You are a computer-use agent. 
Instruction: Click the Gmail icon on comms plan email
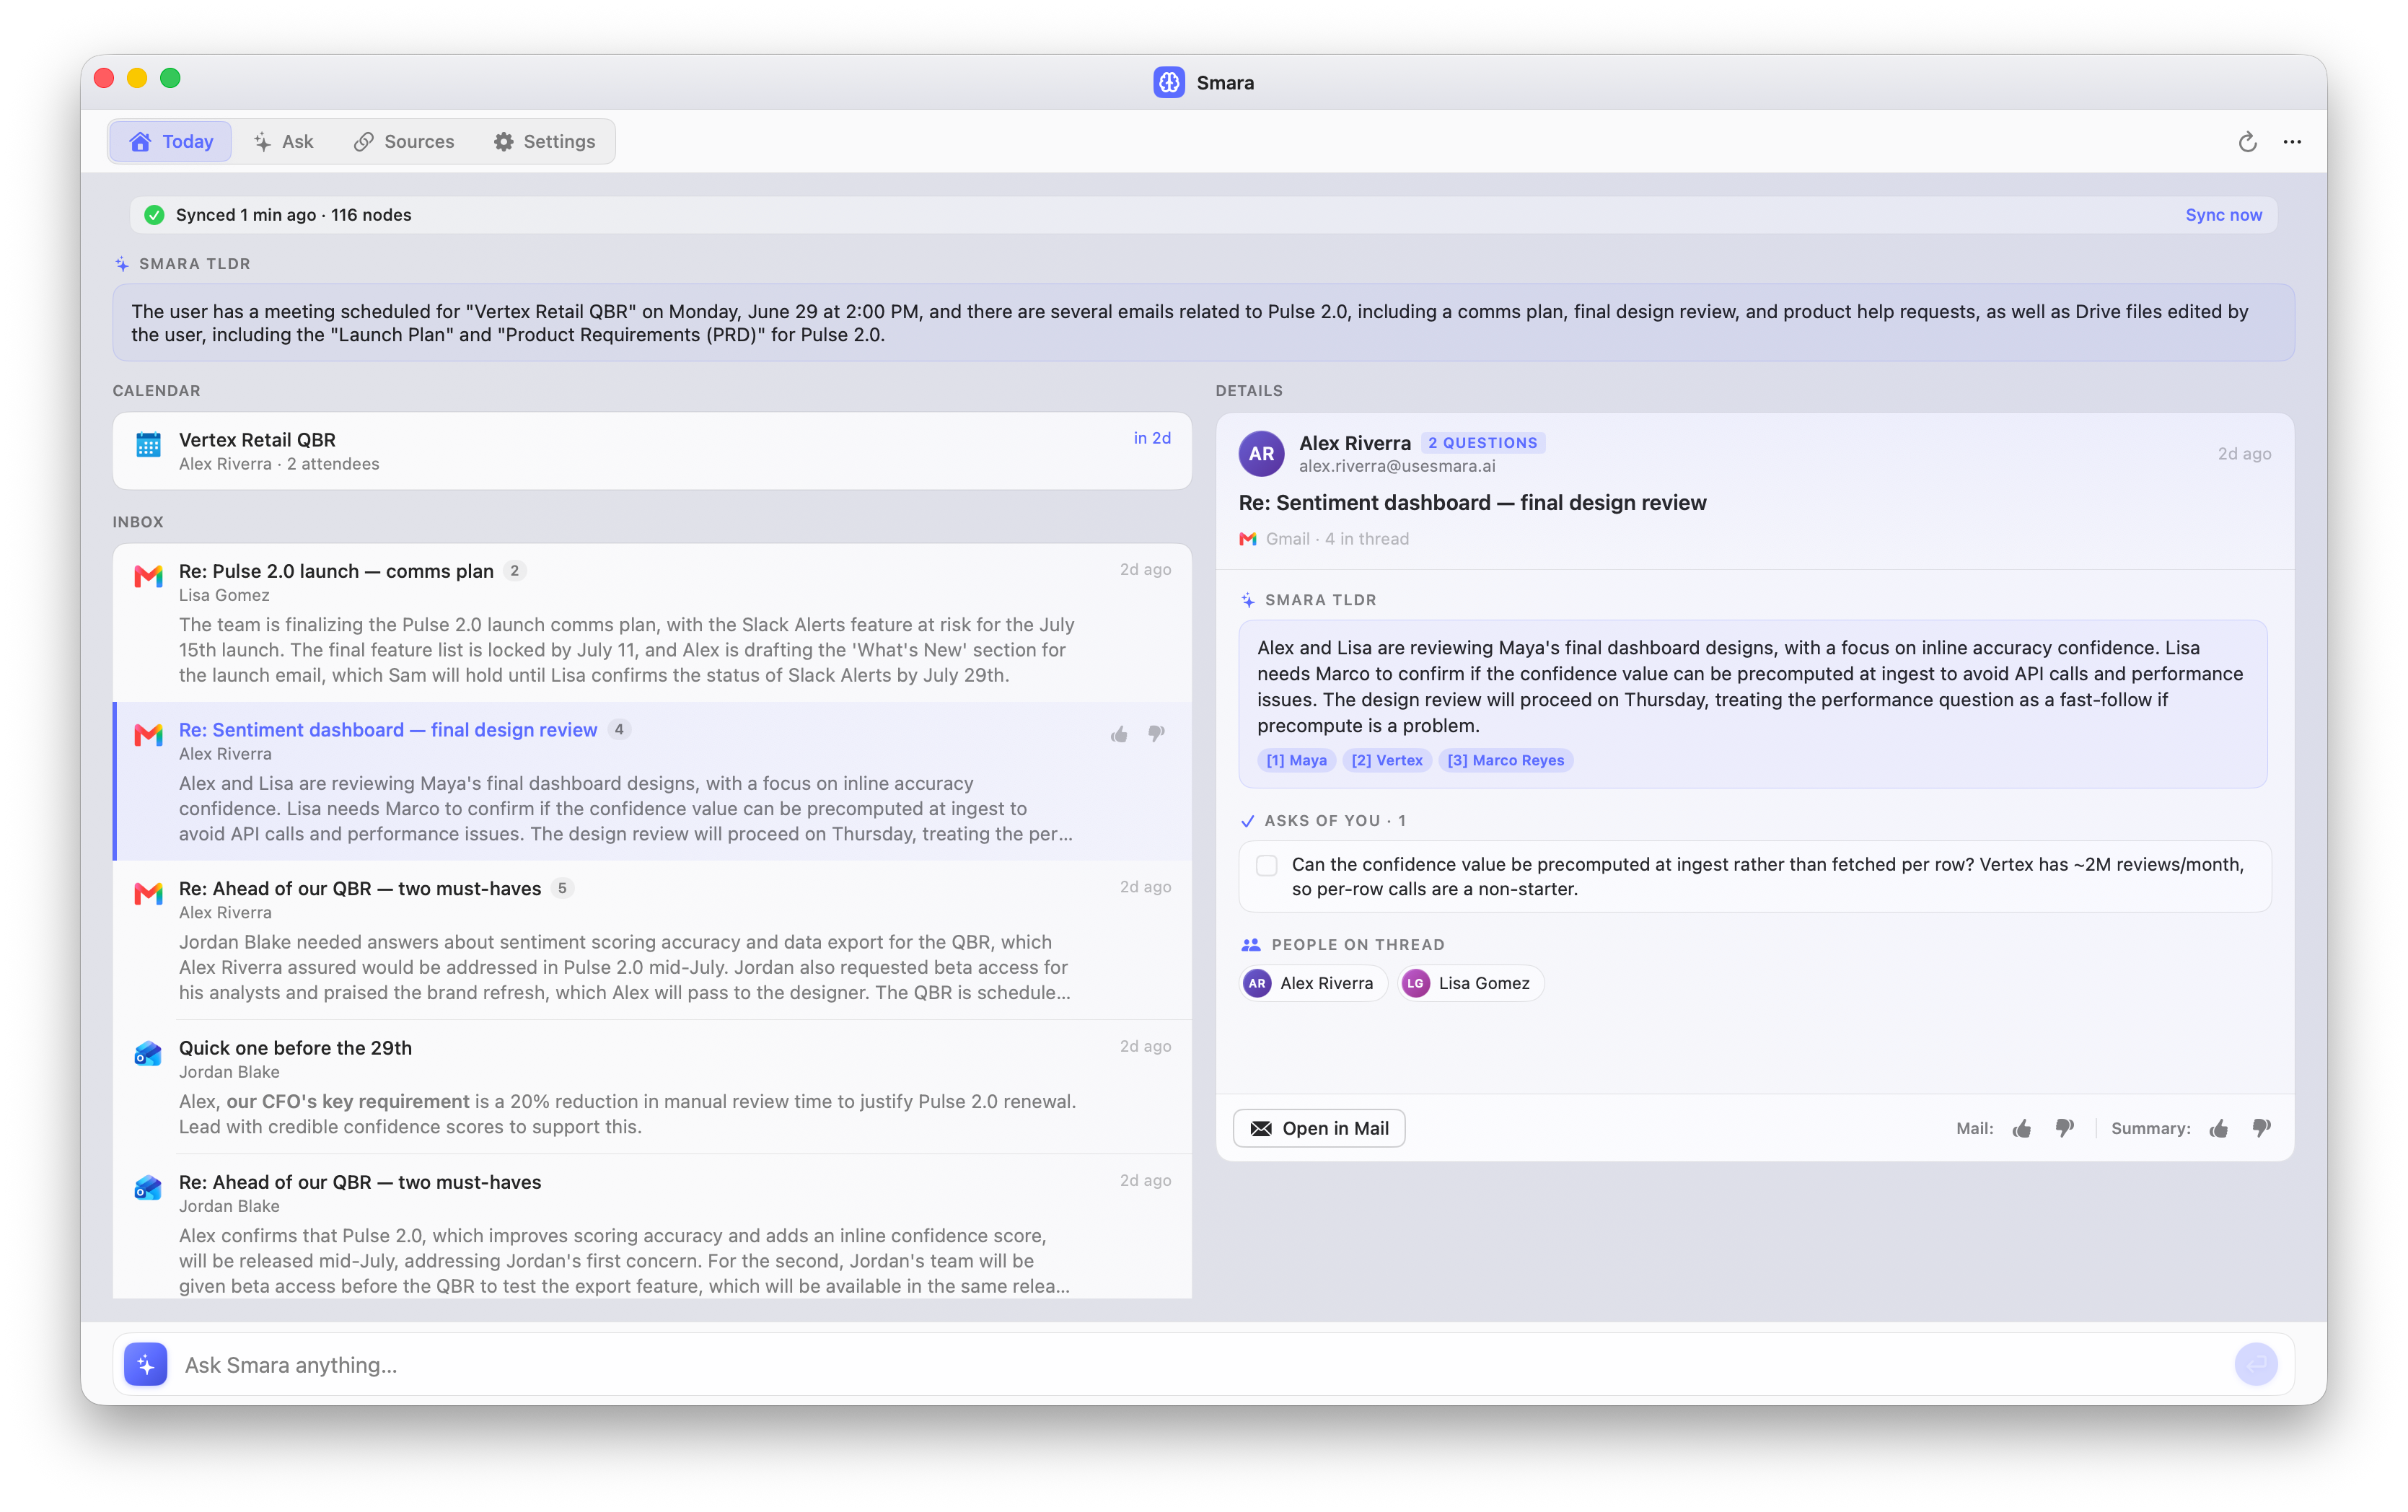[x=148, y=576]
